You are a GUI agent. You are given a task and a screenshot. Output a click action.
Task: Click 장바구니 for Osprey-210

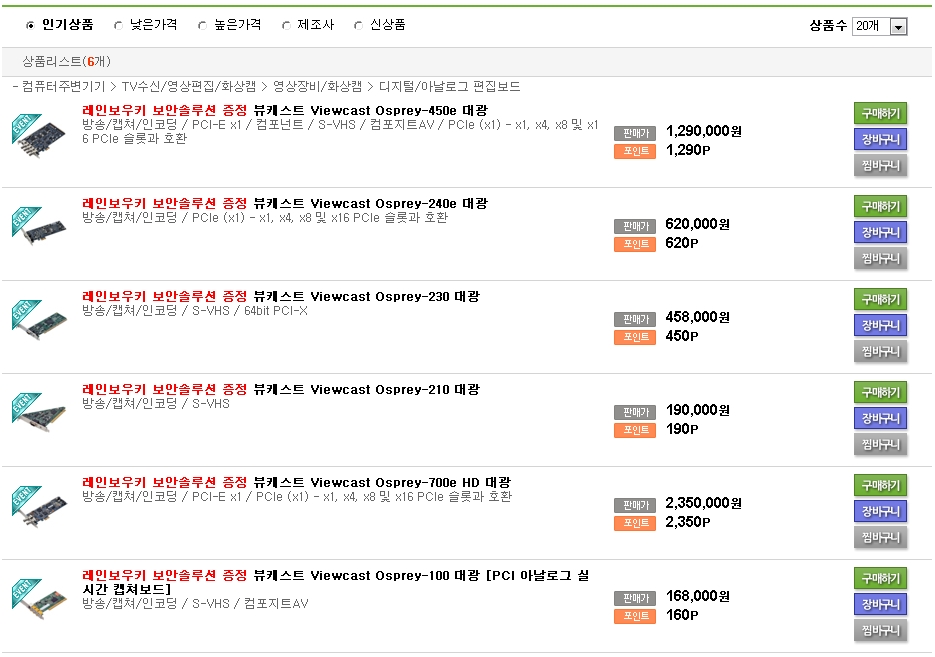click(x=880, y=419)
